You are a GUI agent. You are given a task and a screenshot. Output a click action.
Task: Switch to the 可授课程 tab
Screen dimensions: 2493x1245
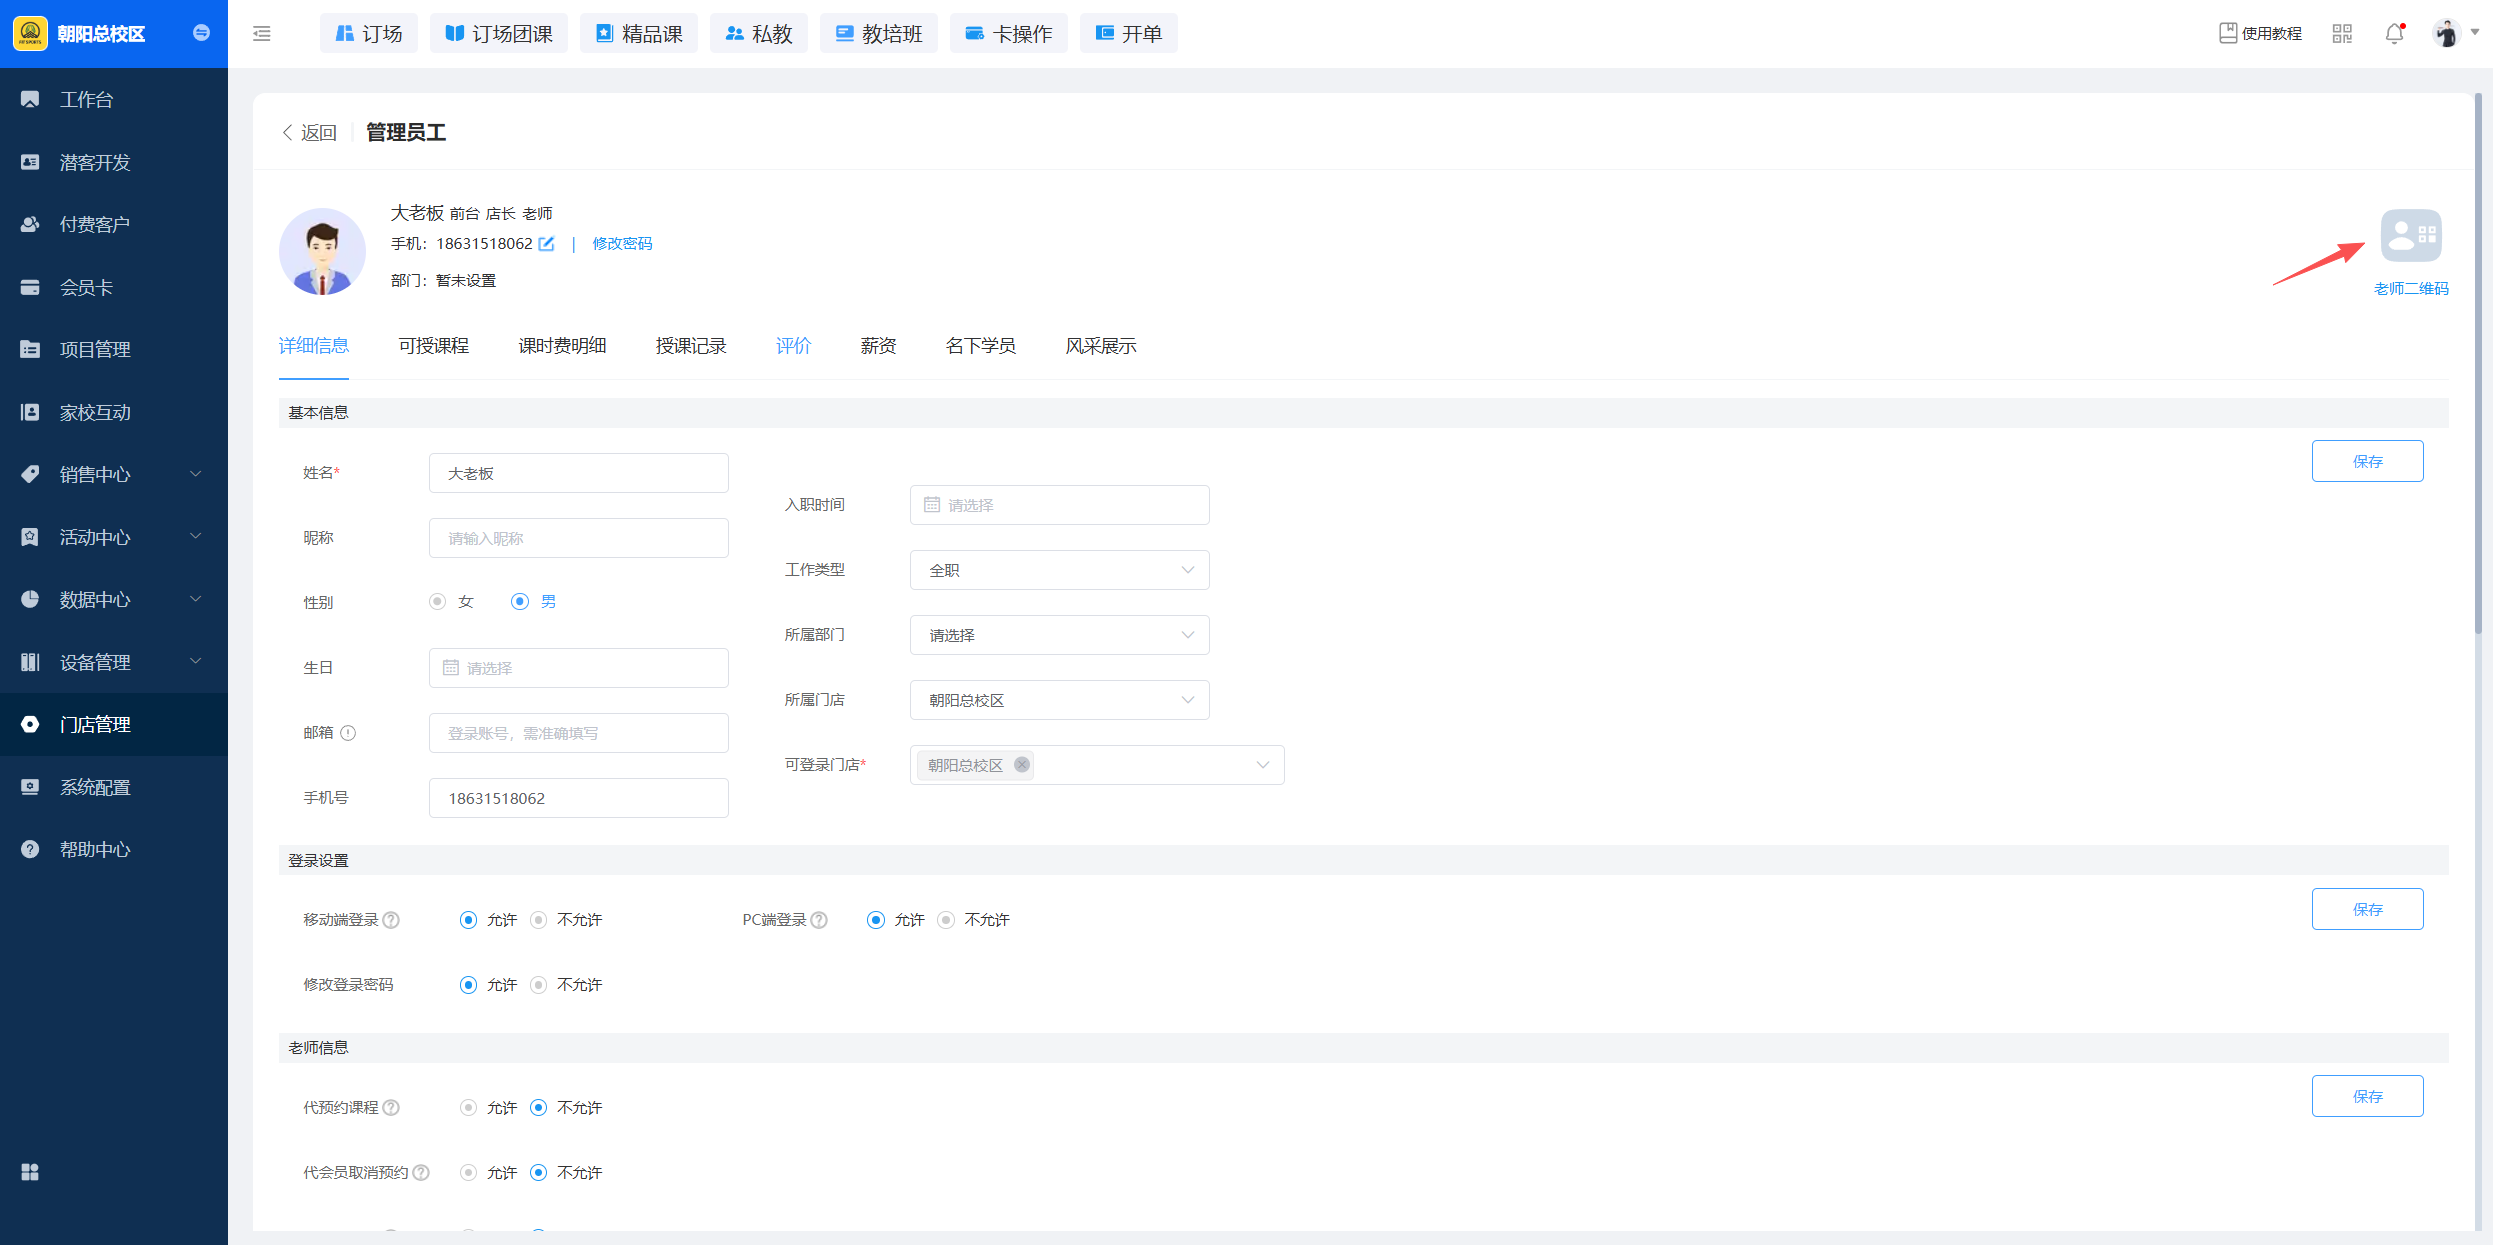click(x=433, y=346)
